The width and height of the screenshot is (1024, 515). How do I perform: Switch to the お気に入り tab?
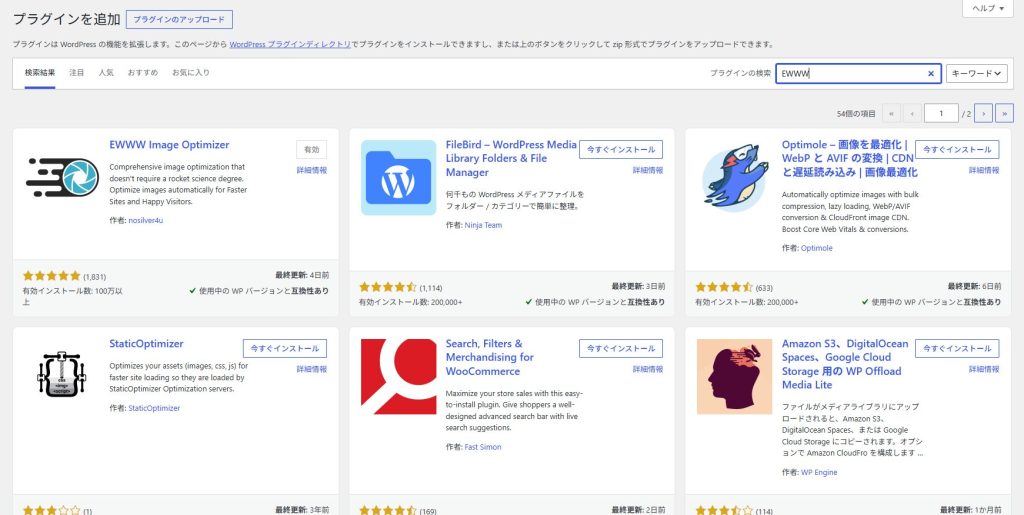(191, 73)
